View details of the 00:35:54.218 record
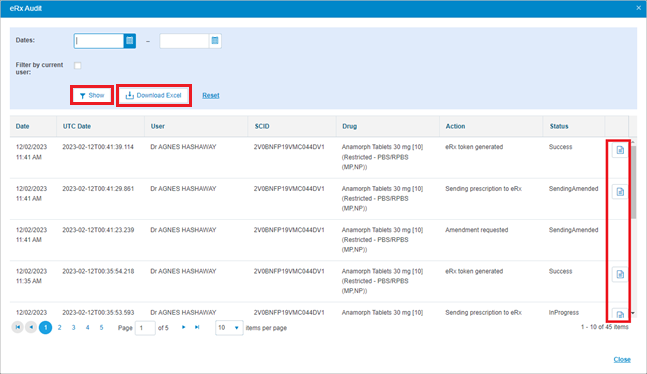 coord(620,274)
